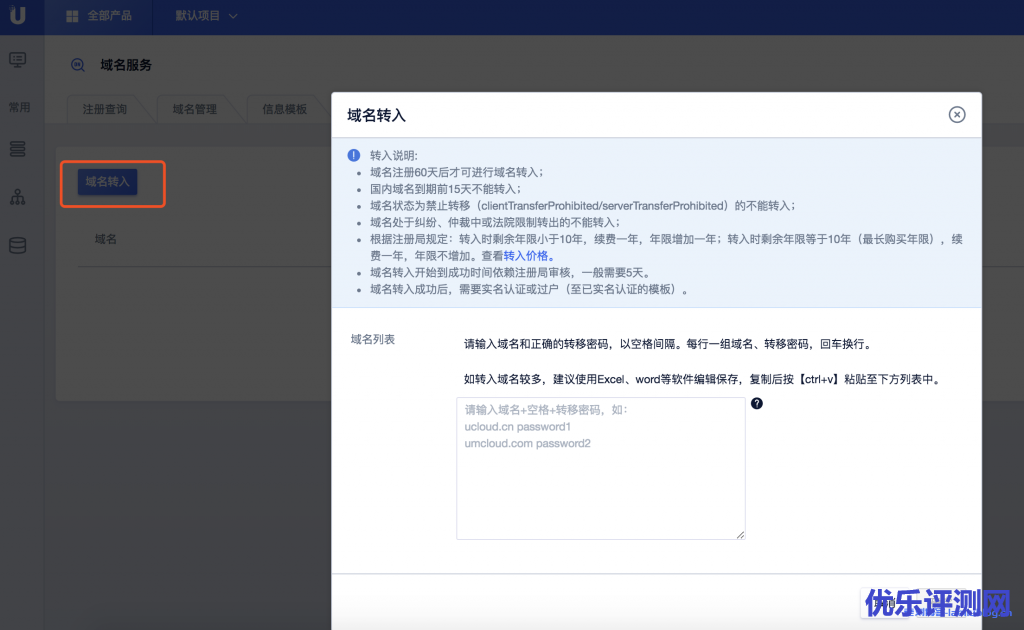Click the textarea resize handle corner
Image resolution: width=1024 pixels, height=630 pixels.
click(x=741, y=535)
